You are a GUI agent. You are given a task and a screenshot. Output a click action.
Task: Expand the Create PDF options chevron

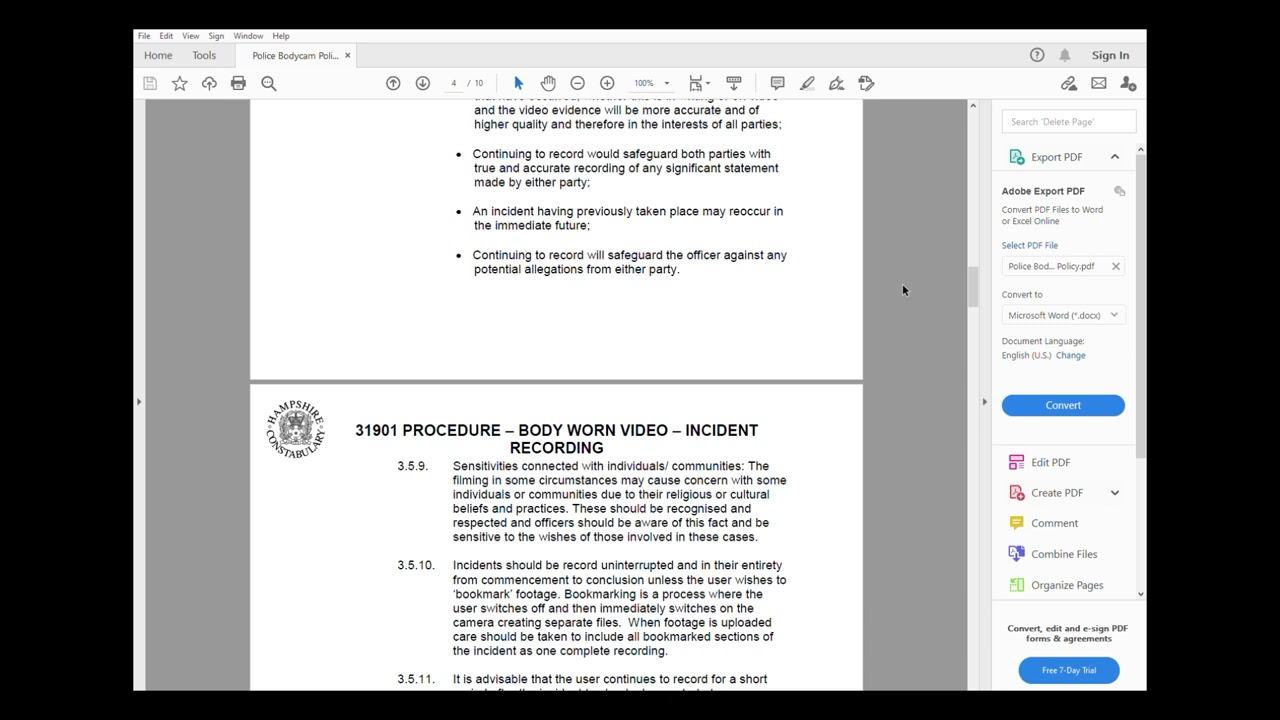click(1115, 493)
